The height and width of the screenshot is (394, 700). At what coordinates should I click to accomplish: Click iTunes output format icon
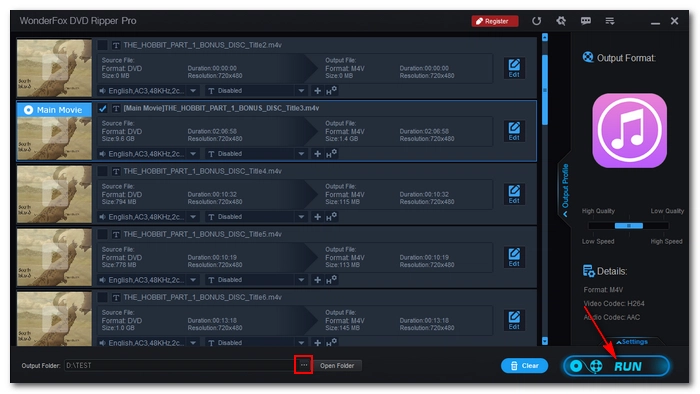(629, 130)
